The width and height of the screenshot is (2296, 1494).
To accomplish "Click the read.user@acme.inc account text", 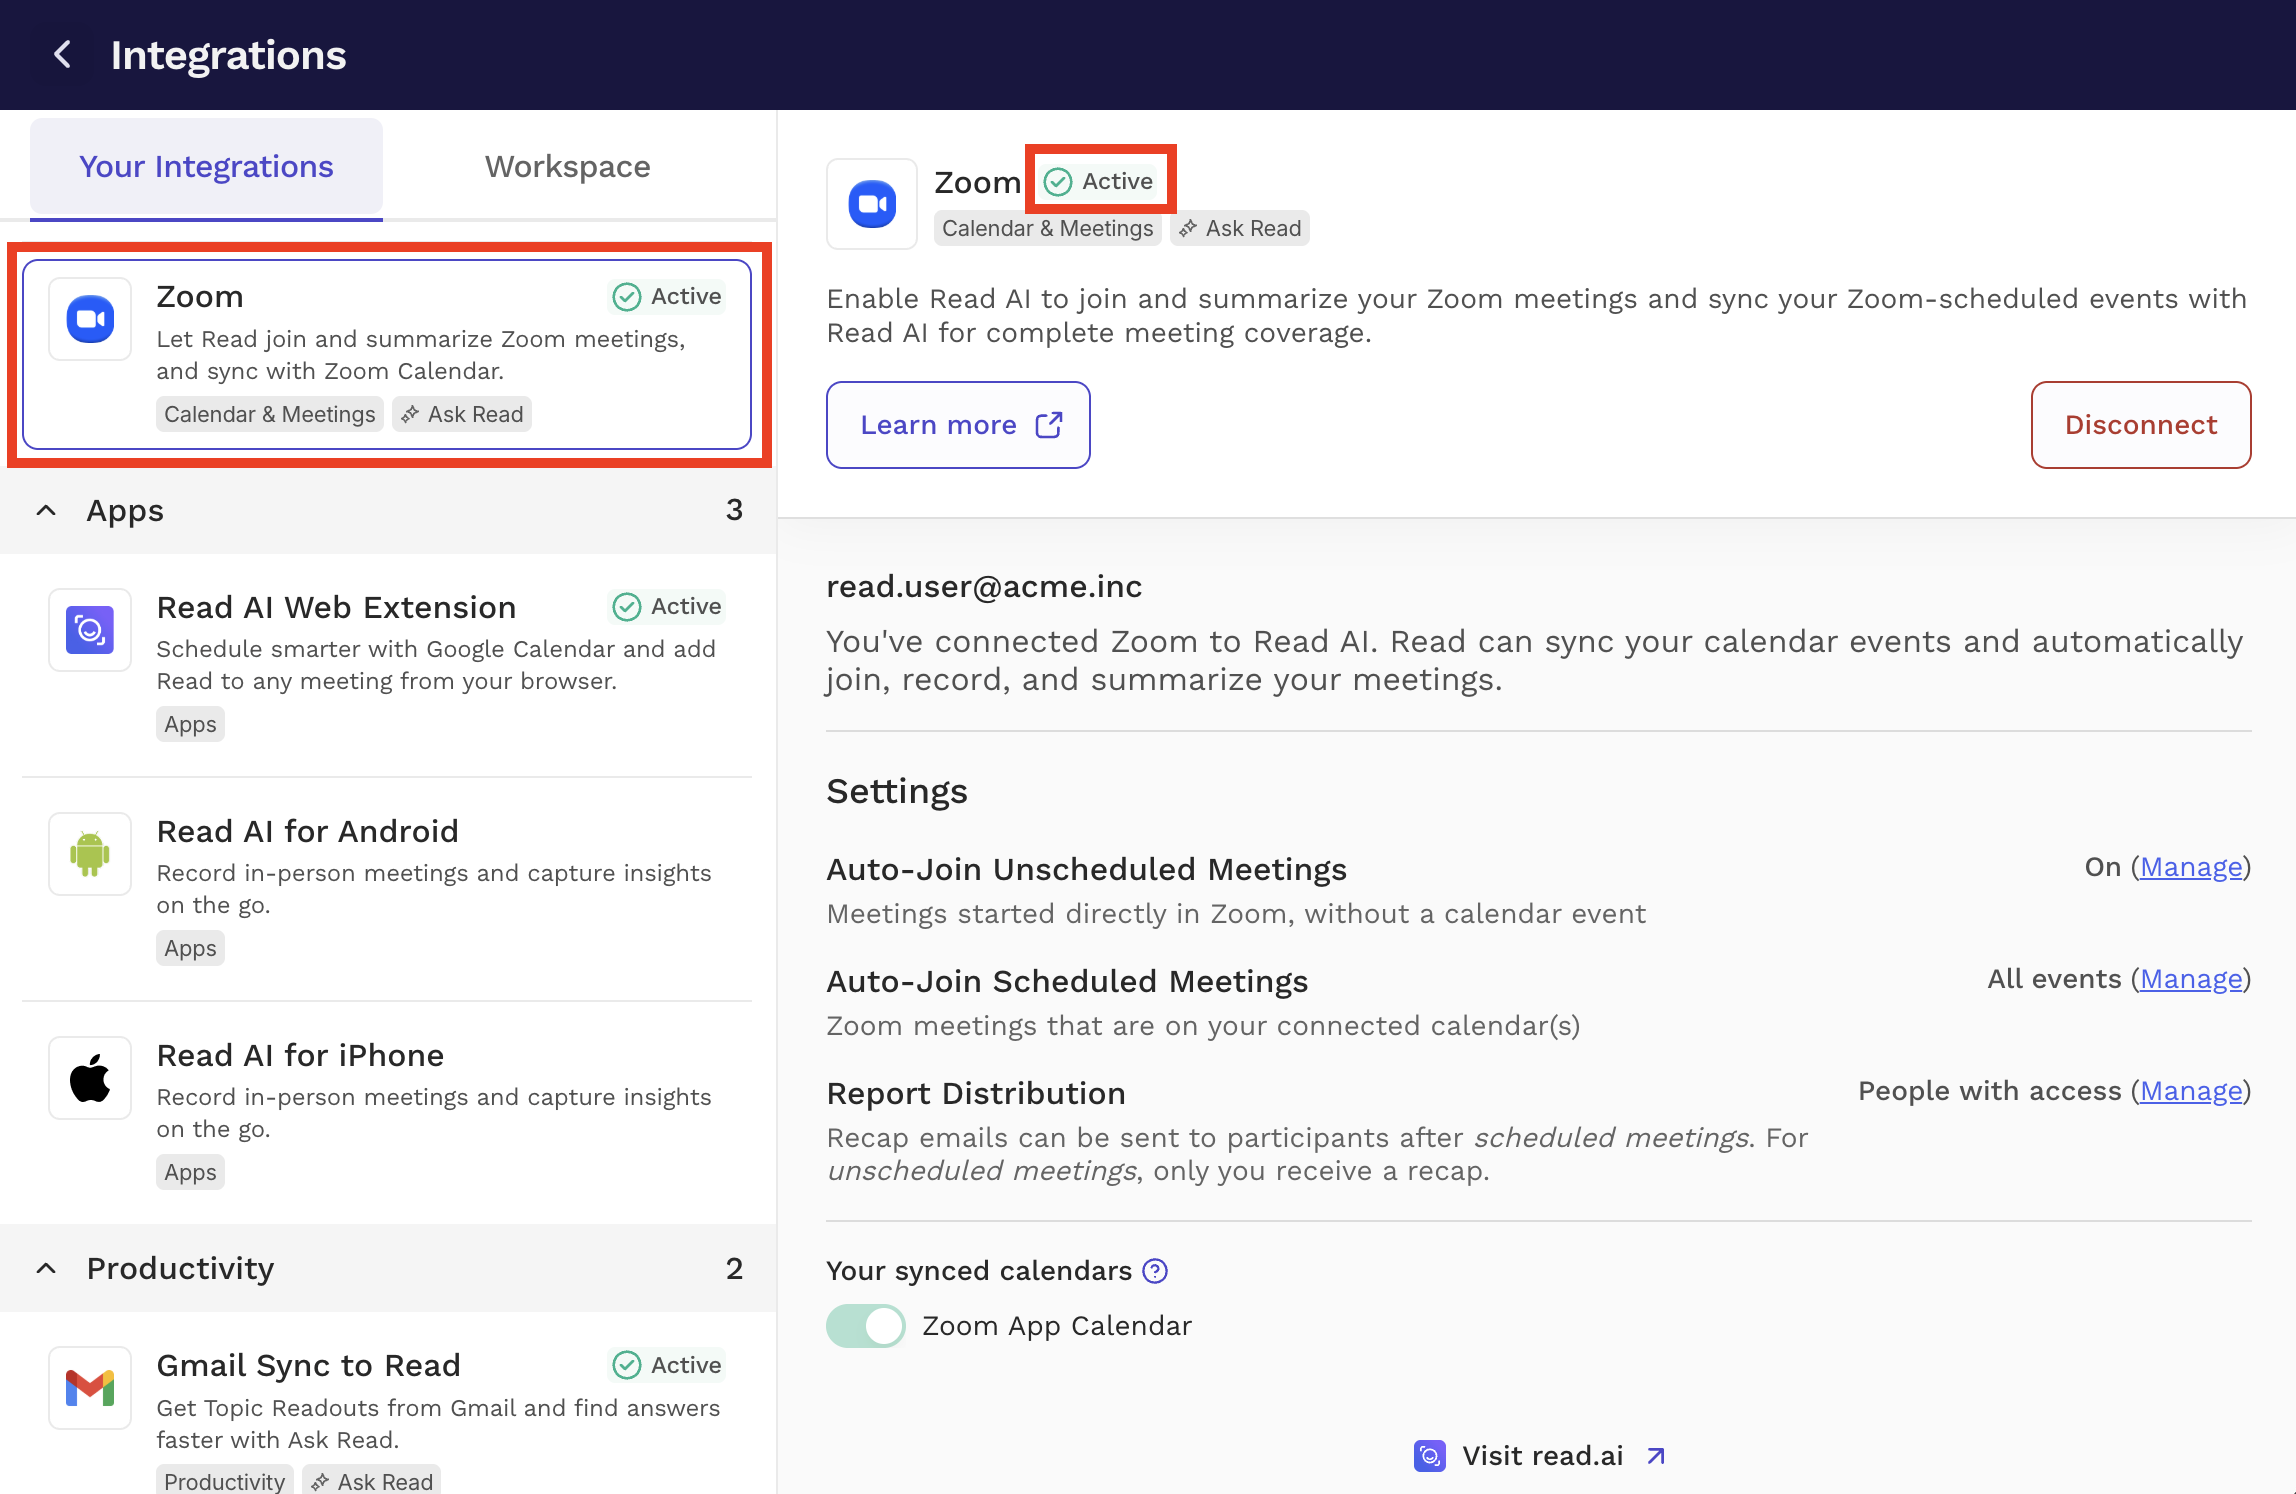I will tap(984, 587).
